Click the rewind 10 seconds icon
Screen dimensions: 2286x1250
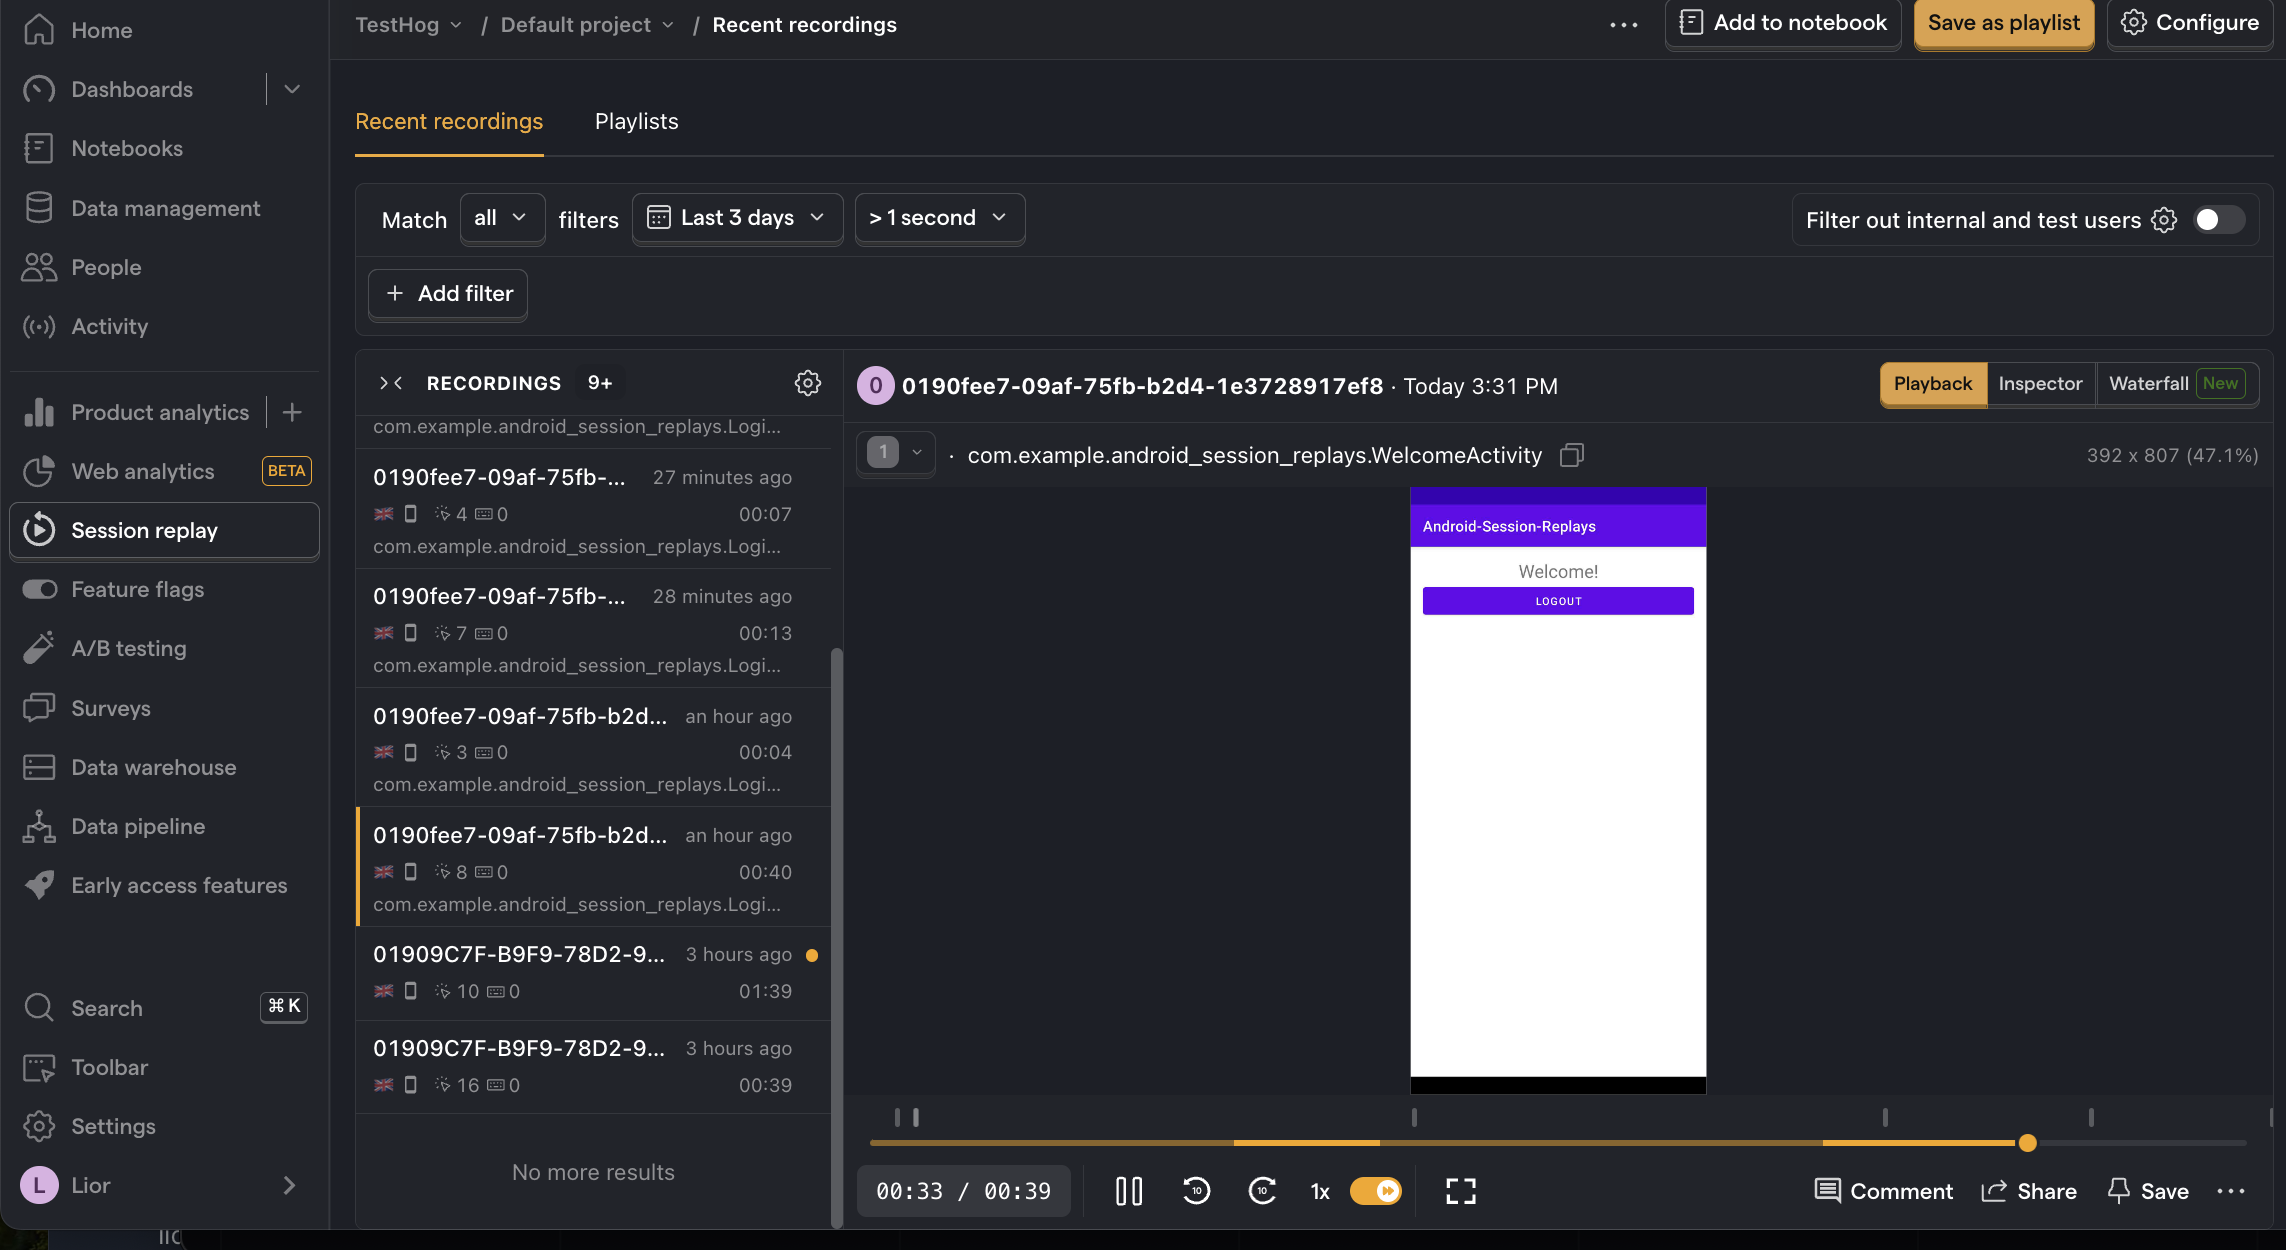tap(1196, 1188)
